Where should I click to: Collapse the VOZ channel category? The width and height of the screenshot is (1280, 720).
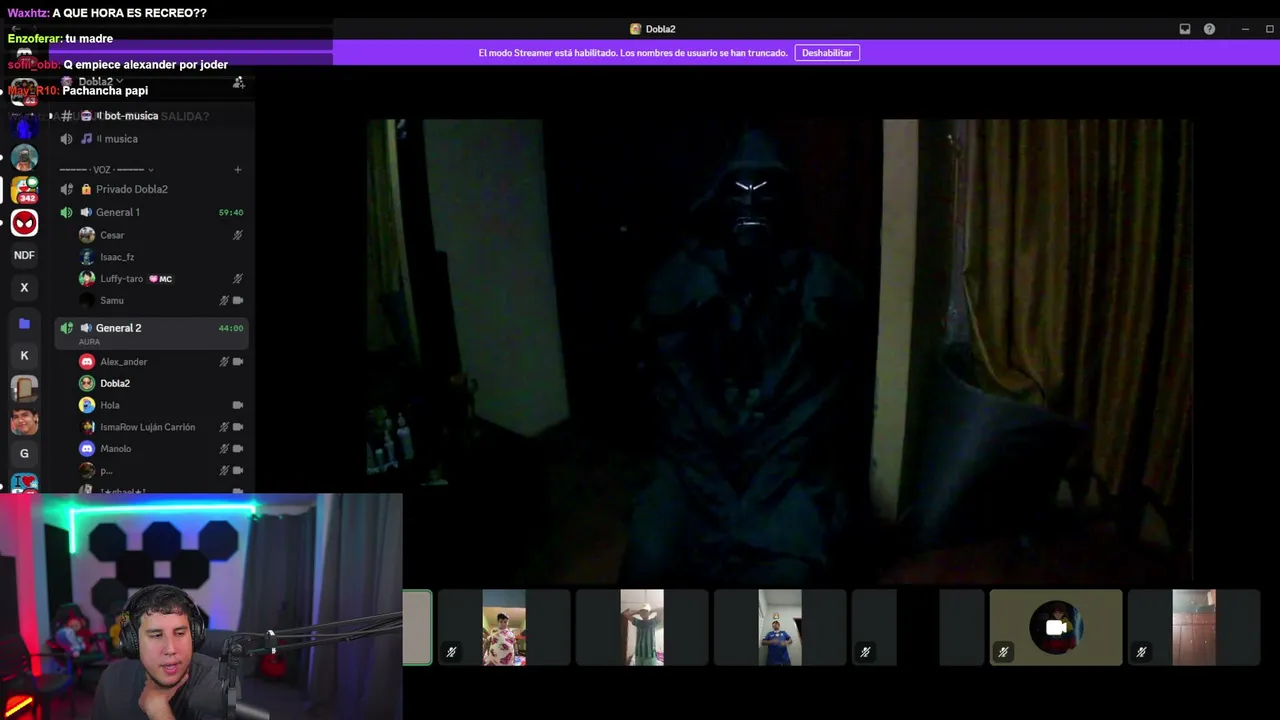106,170
